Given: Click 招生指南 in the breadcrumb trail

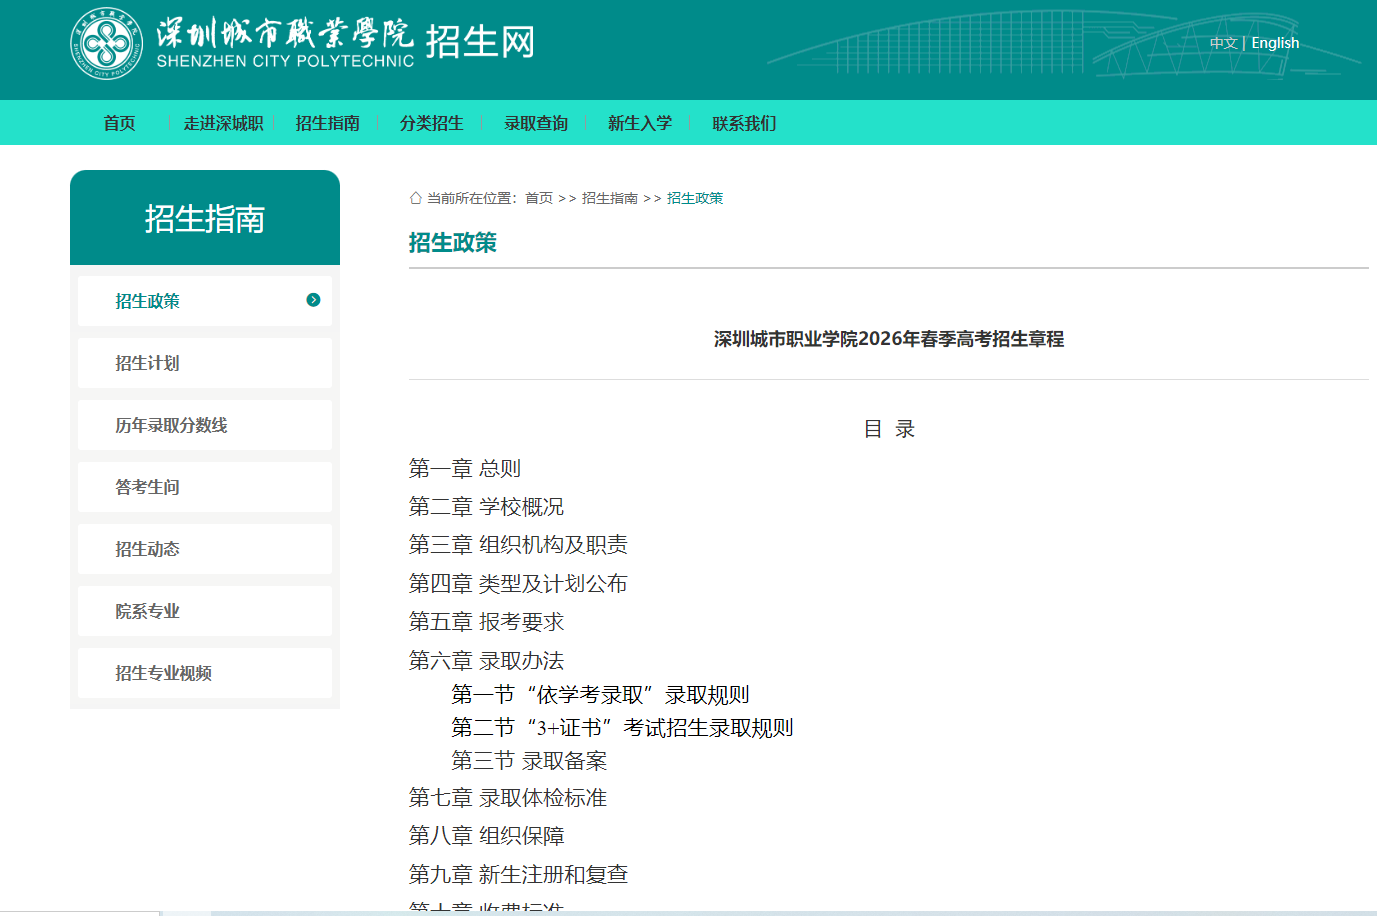Looking at the screenshot, I should coord(609,197).
